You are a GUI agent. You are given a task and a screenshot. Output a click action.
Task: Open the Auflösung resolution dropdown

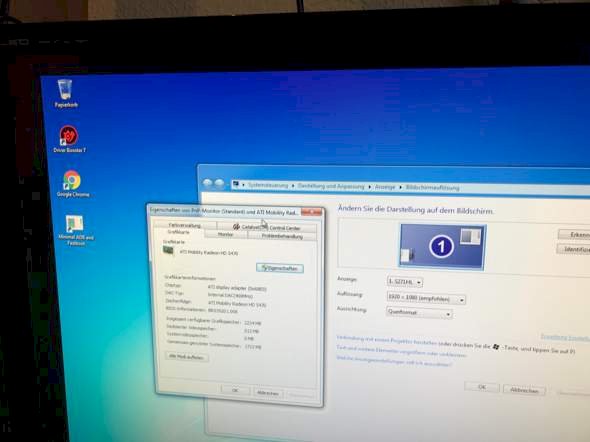(426, 298)
